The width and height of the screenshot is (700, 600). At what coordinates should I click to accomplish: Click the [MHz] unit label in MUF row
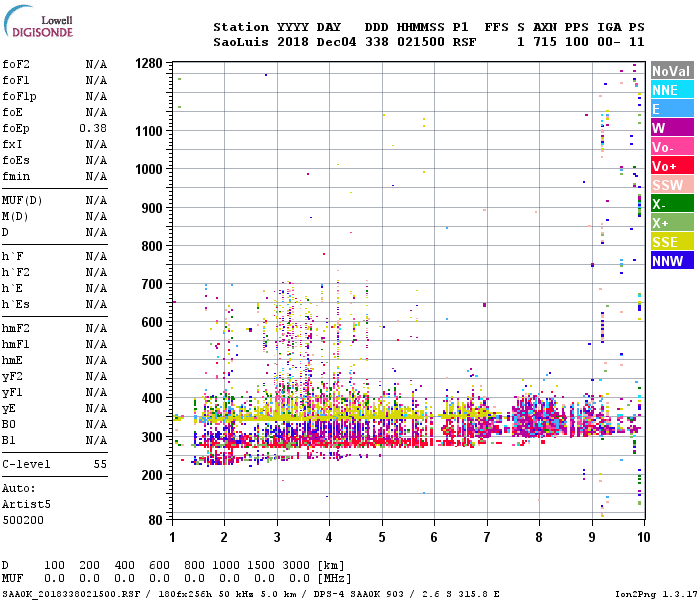pyautogui.click(x=334, y=579)
